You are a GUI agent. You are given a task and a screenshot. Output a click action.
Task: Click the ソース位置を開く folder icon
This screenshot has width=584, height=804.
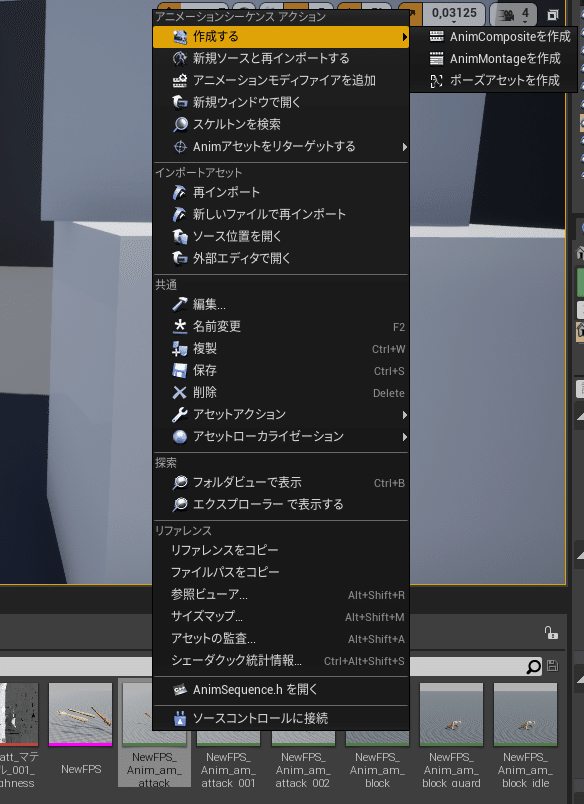tap(179, 236)
